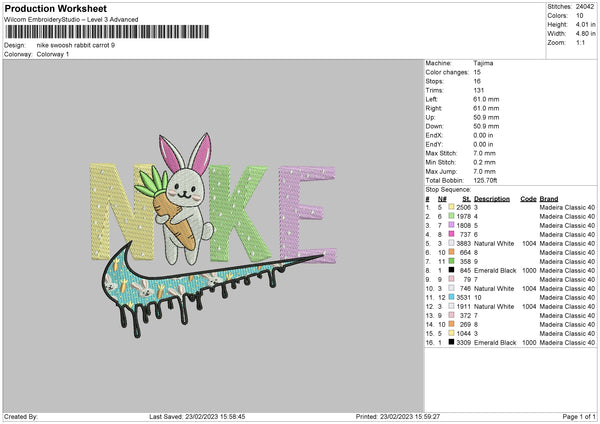This screenshot has height=424, width=600.
Task: Click the 'Description' column header
Action: pyautogui.click(x=492, y=199)
